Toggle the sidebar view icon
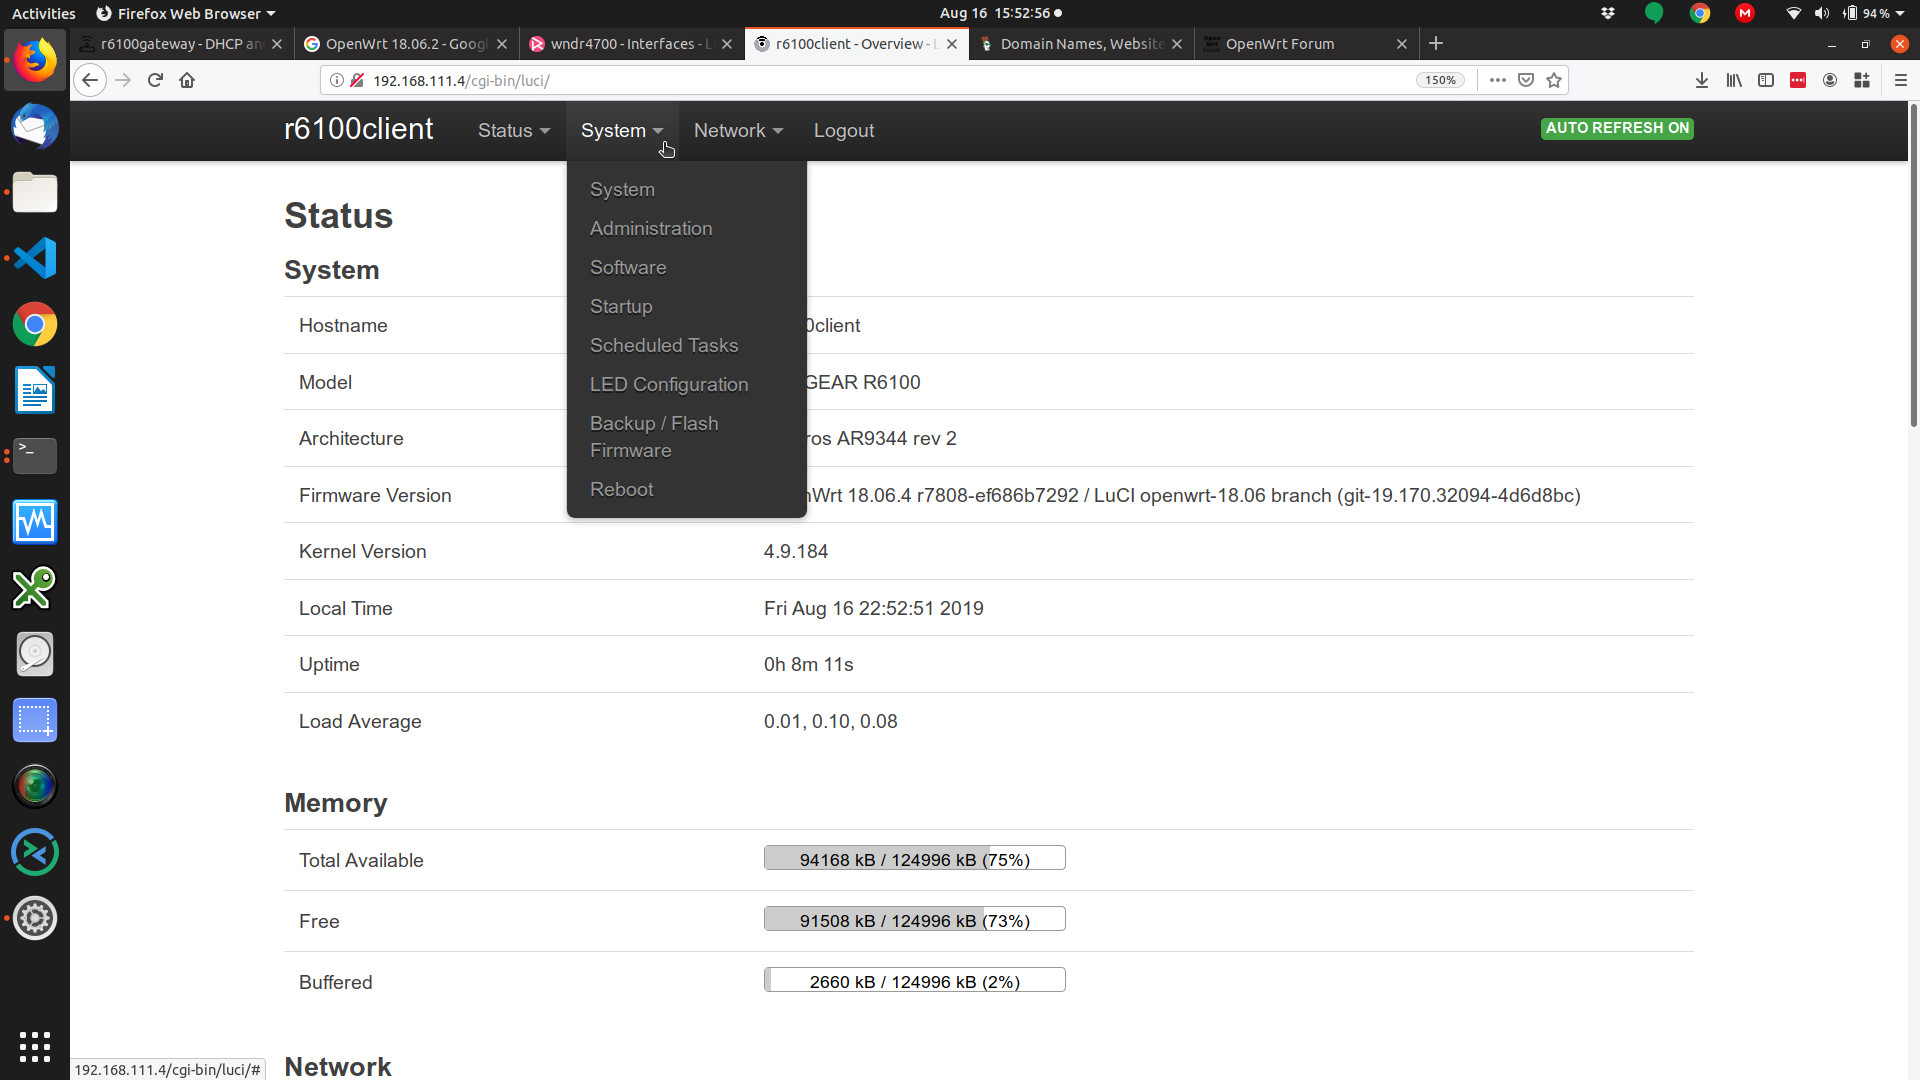Screen dimensions: 1920x1080 click(x=1766, y=80)
